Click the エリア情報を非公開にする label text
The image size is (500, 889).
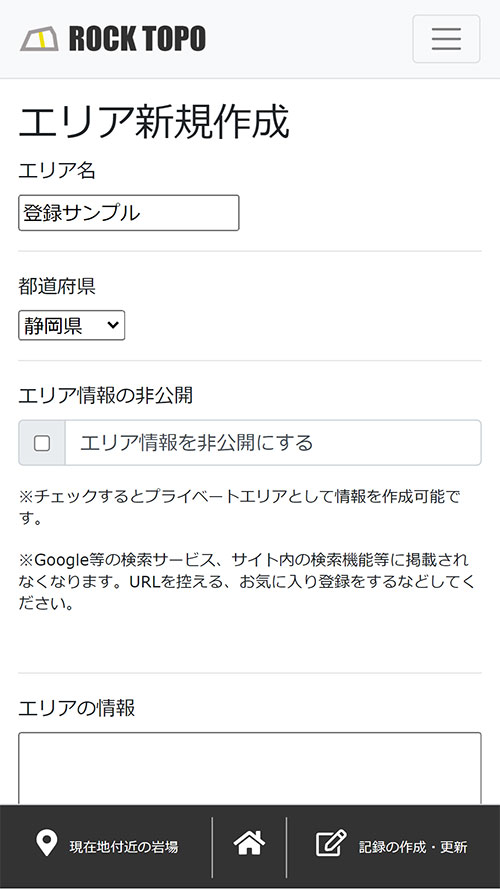pos(196,443)
